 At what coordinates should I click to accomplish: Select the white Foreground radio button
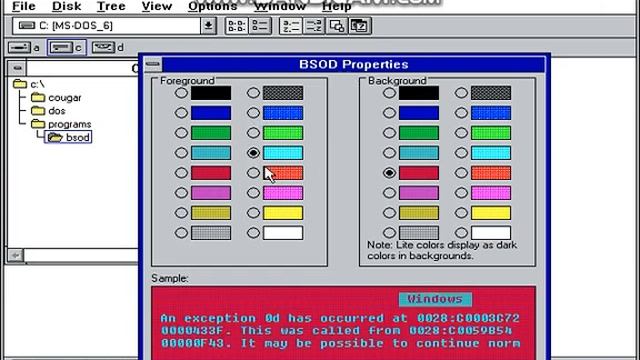[253, 233]
